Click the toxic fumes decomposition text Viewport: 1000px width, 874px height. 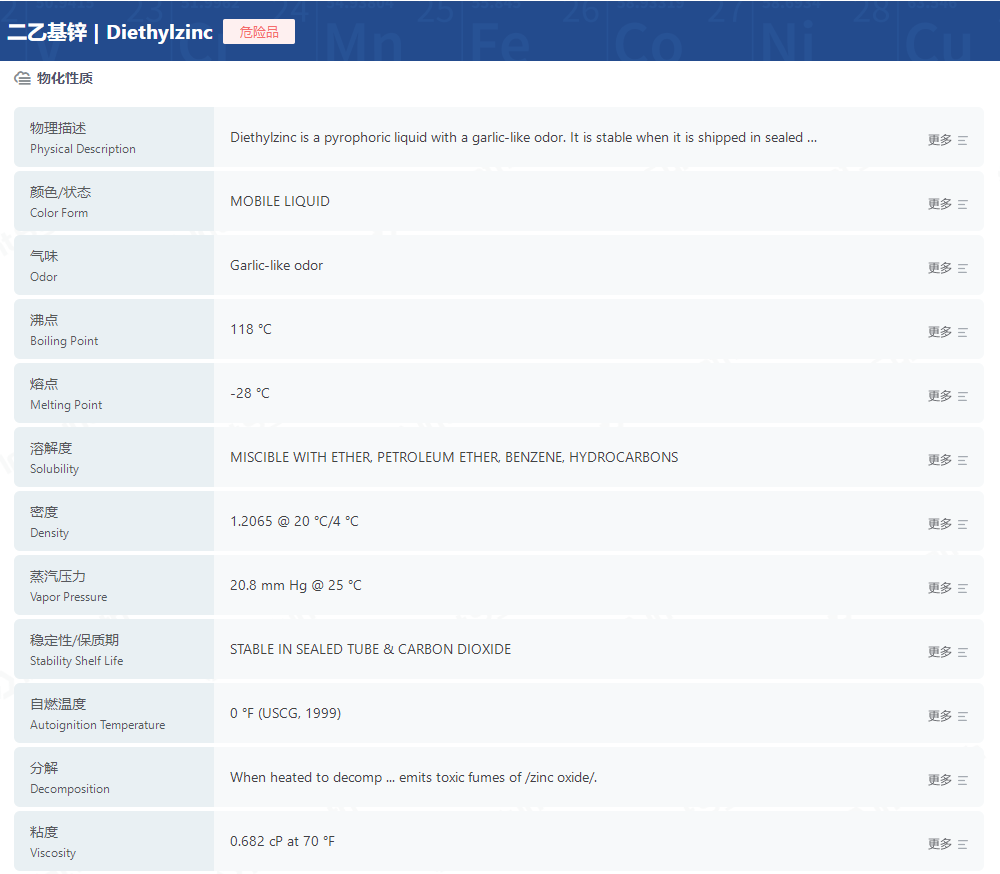[413, 778]
